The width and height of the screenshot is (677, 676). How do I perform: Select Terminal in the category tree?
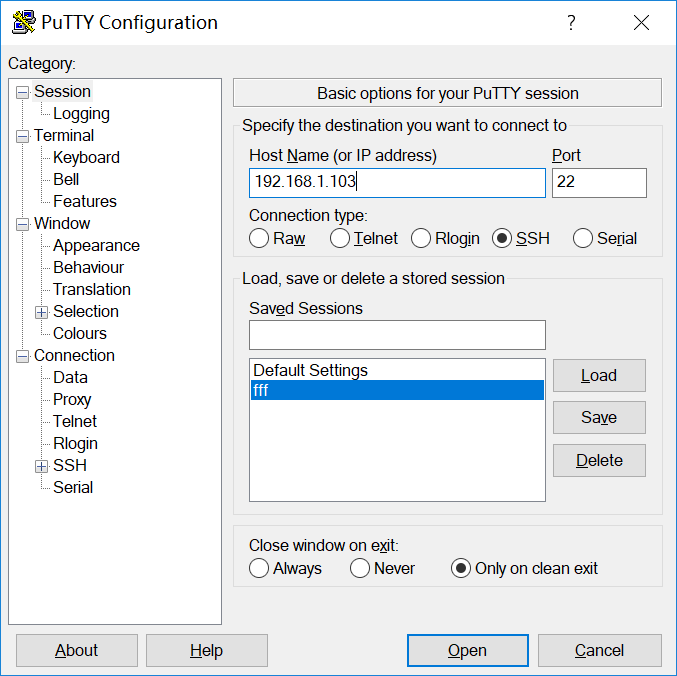[63, 136]
